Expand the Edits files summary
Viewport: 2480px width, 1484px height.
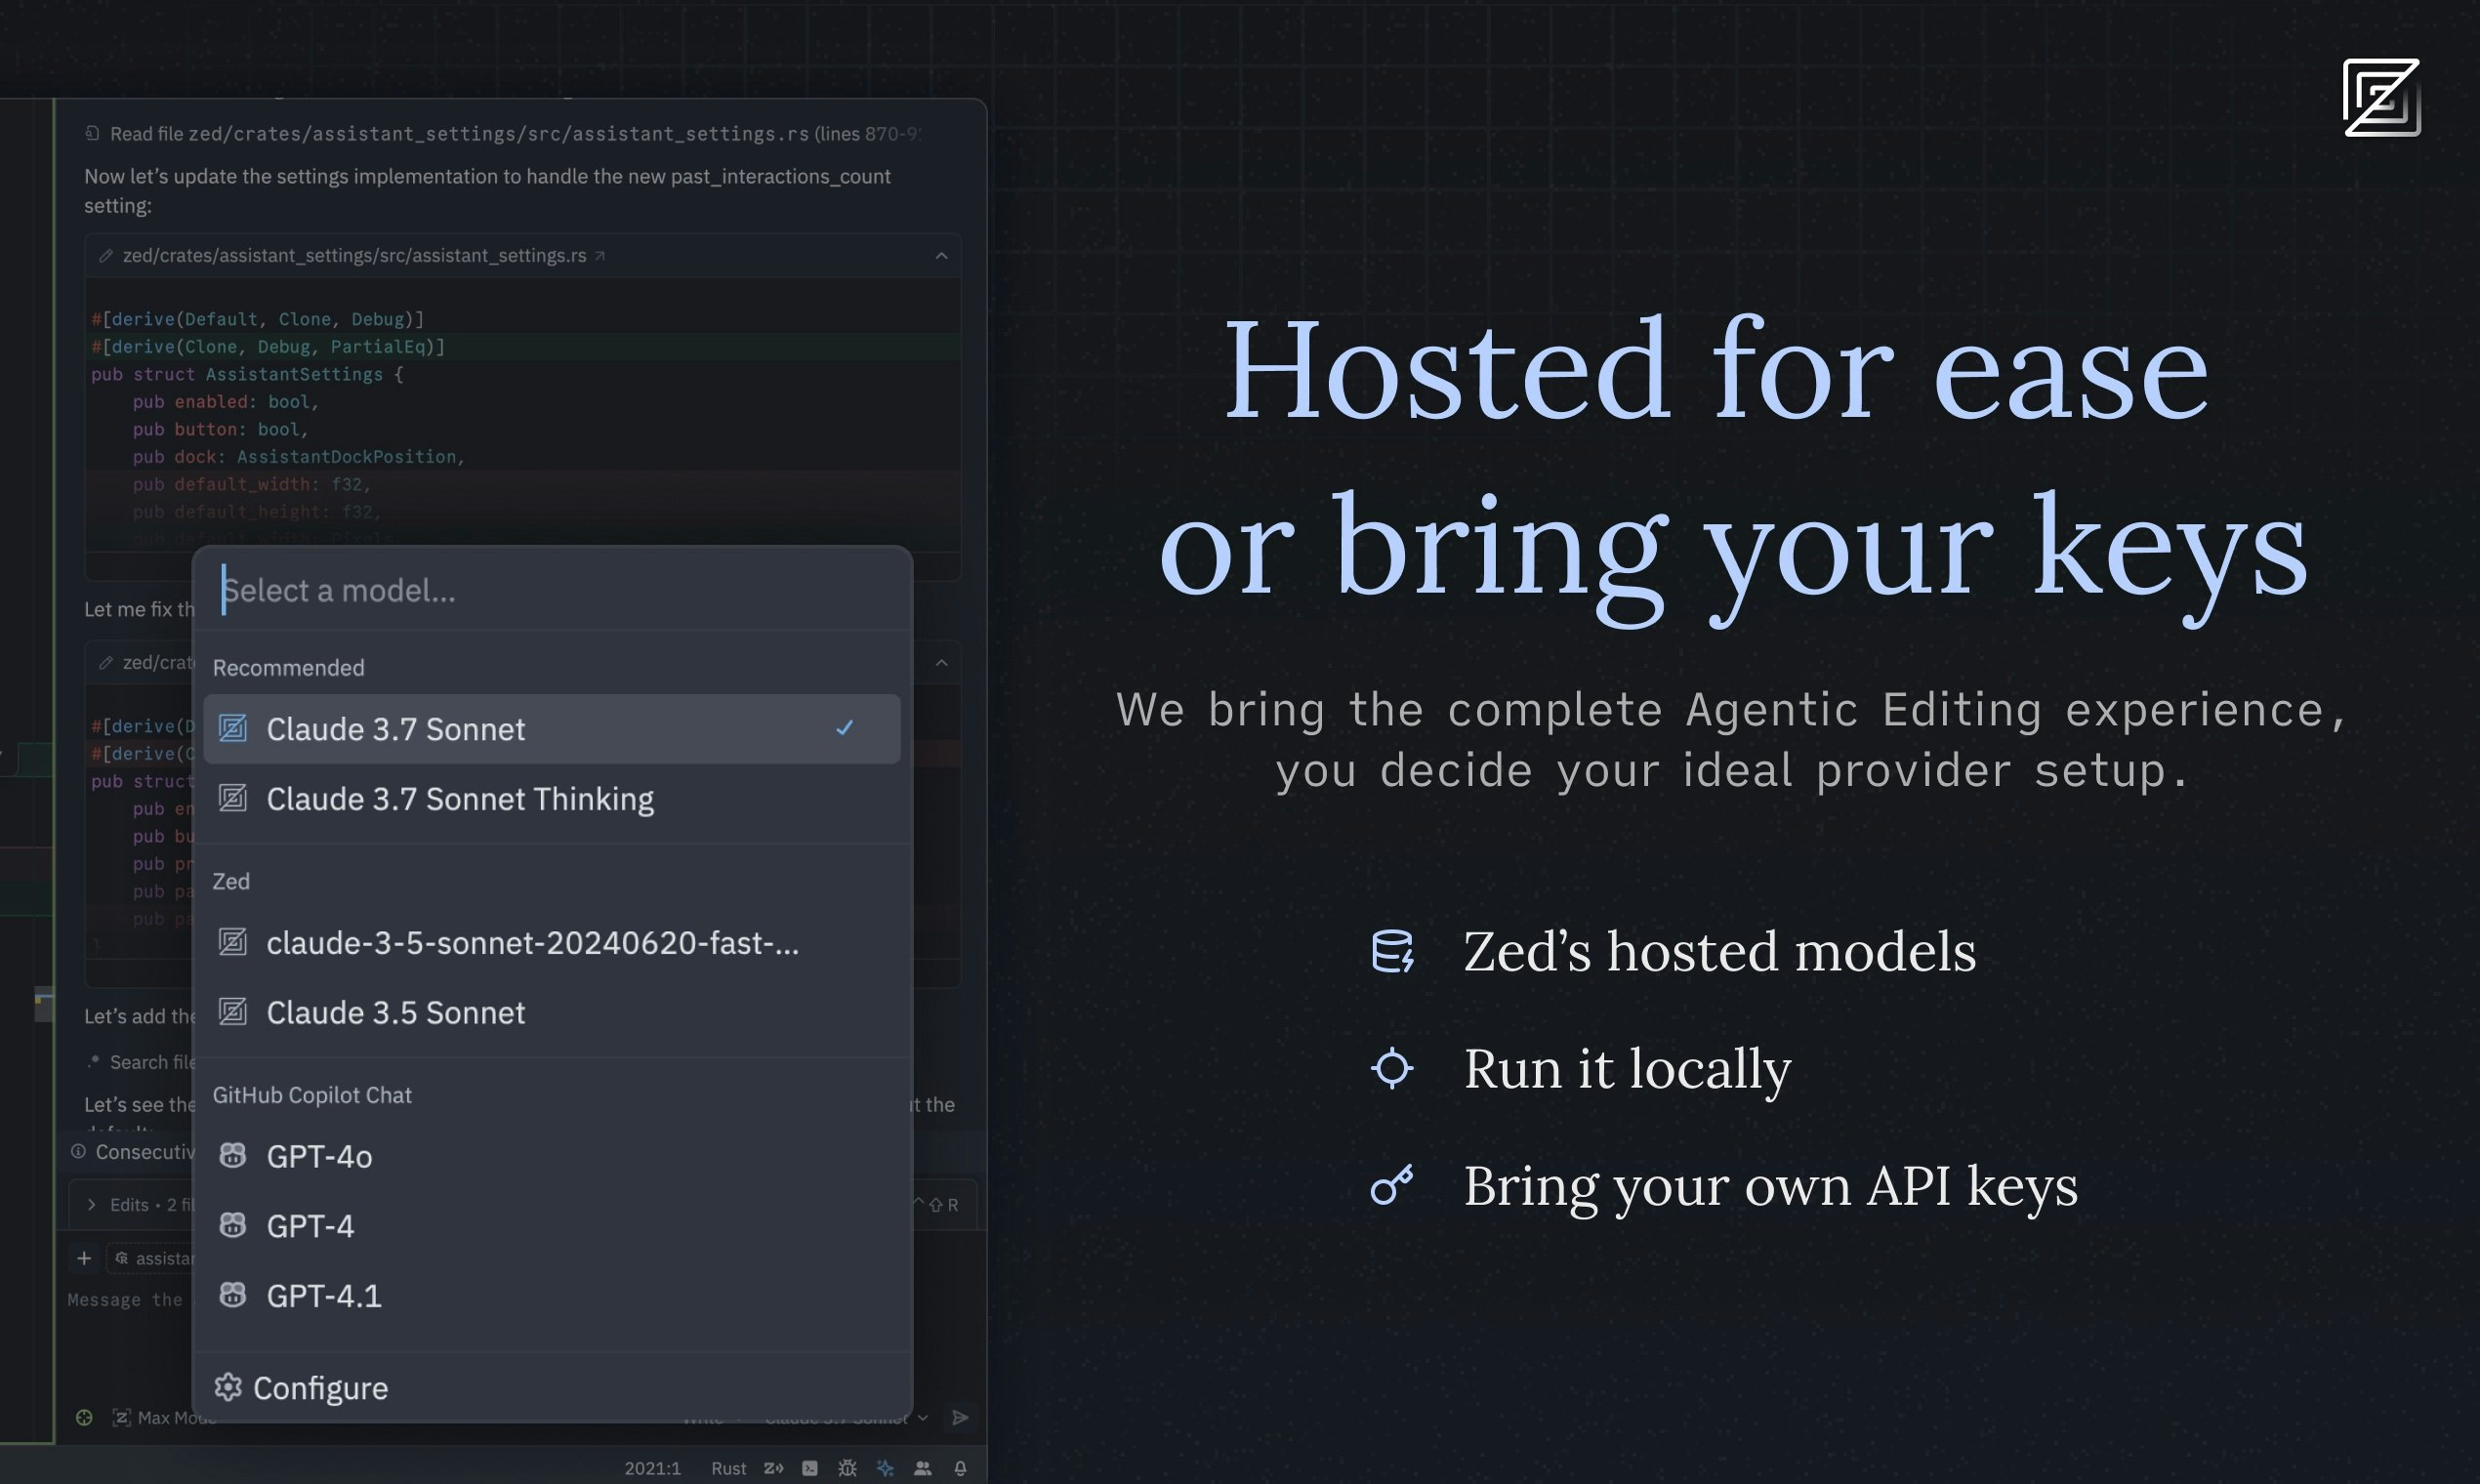coord(92,1205)
